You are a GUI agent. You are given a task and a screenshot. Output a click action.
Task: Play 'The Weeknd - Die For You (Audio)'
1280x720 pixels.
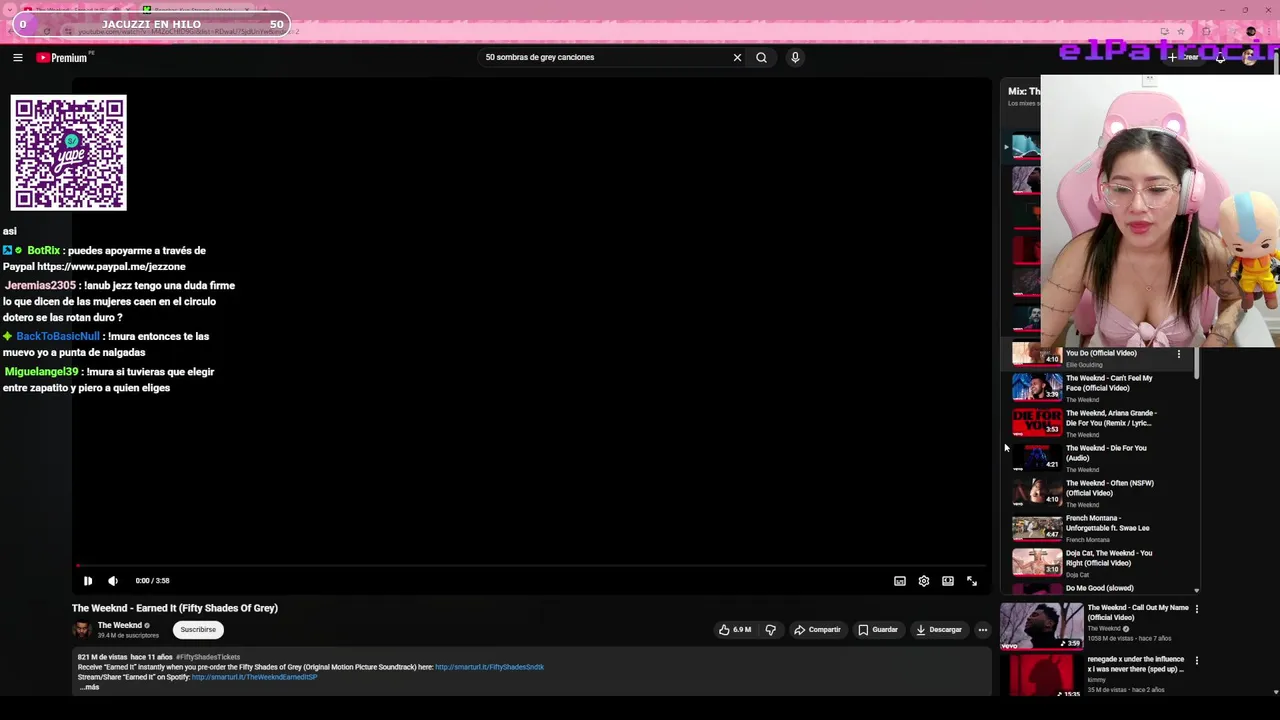(1106, 453)
